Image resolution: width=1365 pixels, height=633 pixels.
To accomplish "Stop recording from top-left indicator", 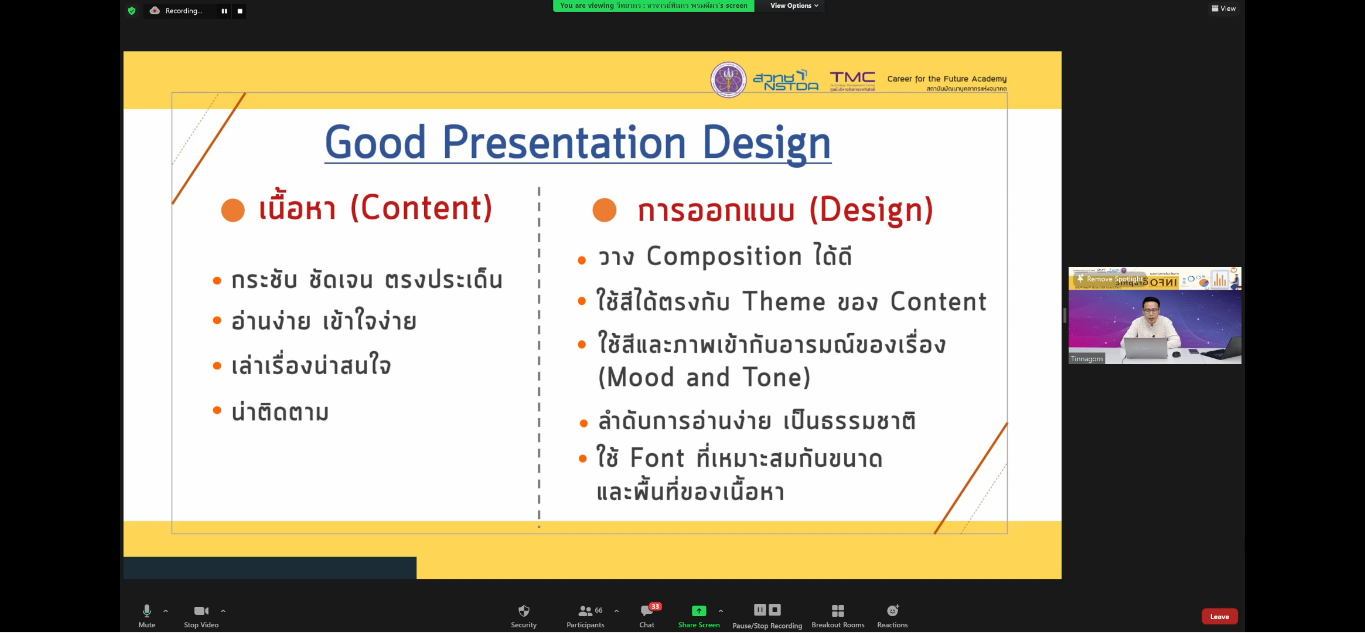I will point(240,11).
